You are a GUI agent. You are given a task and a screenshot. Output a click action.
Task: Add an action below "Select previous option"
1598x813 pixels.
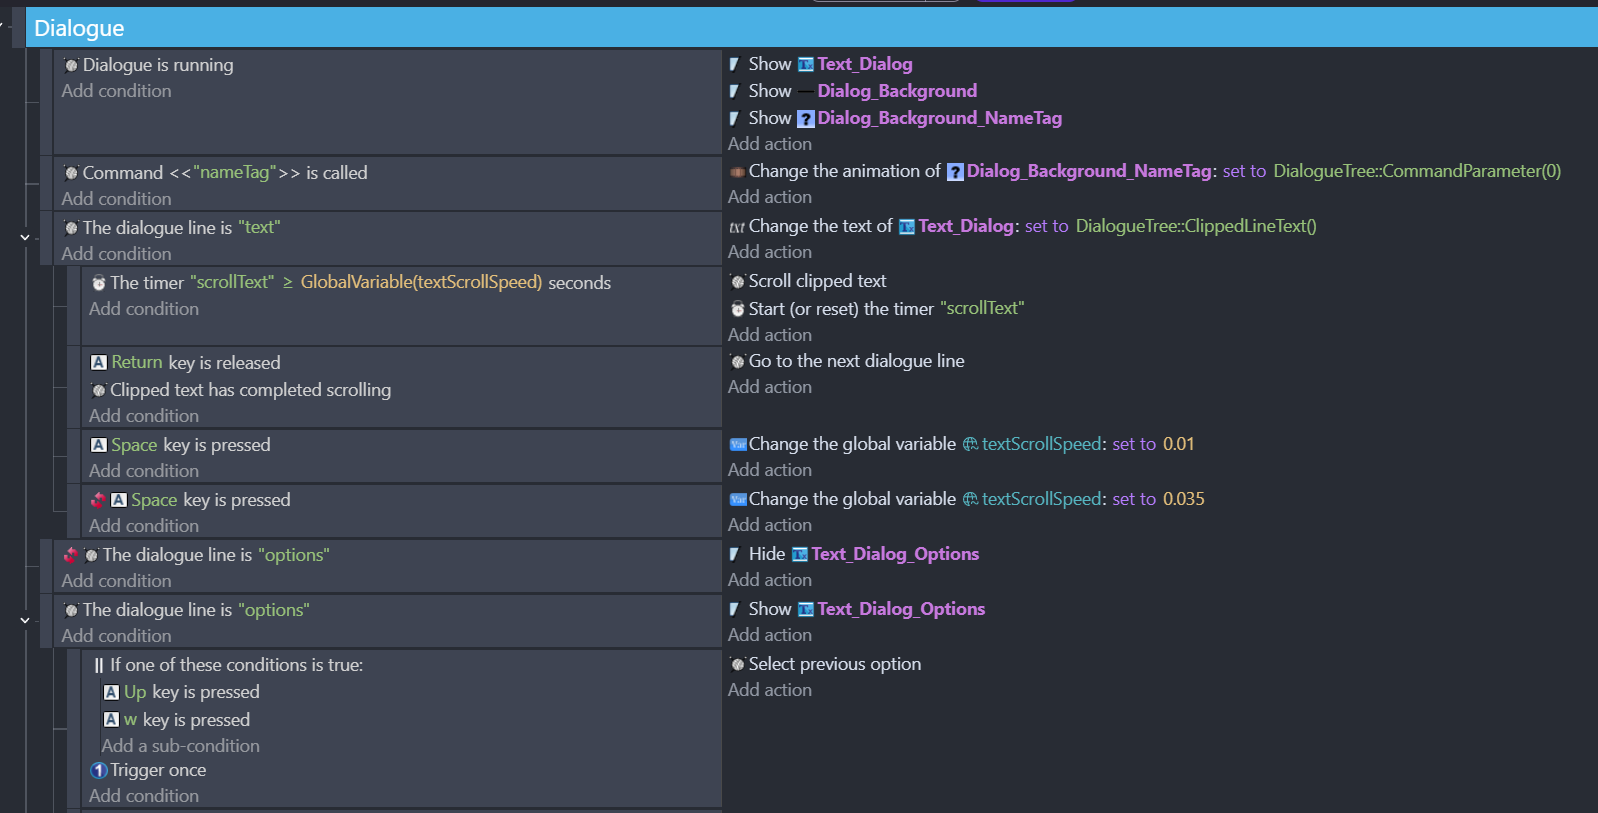coord(769,690)
